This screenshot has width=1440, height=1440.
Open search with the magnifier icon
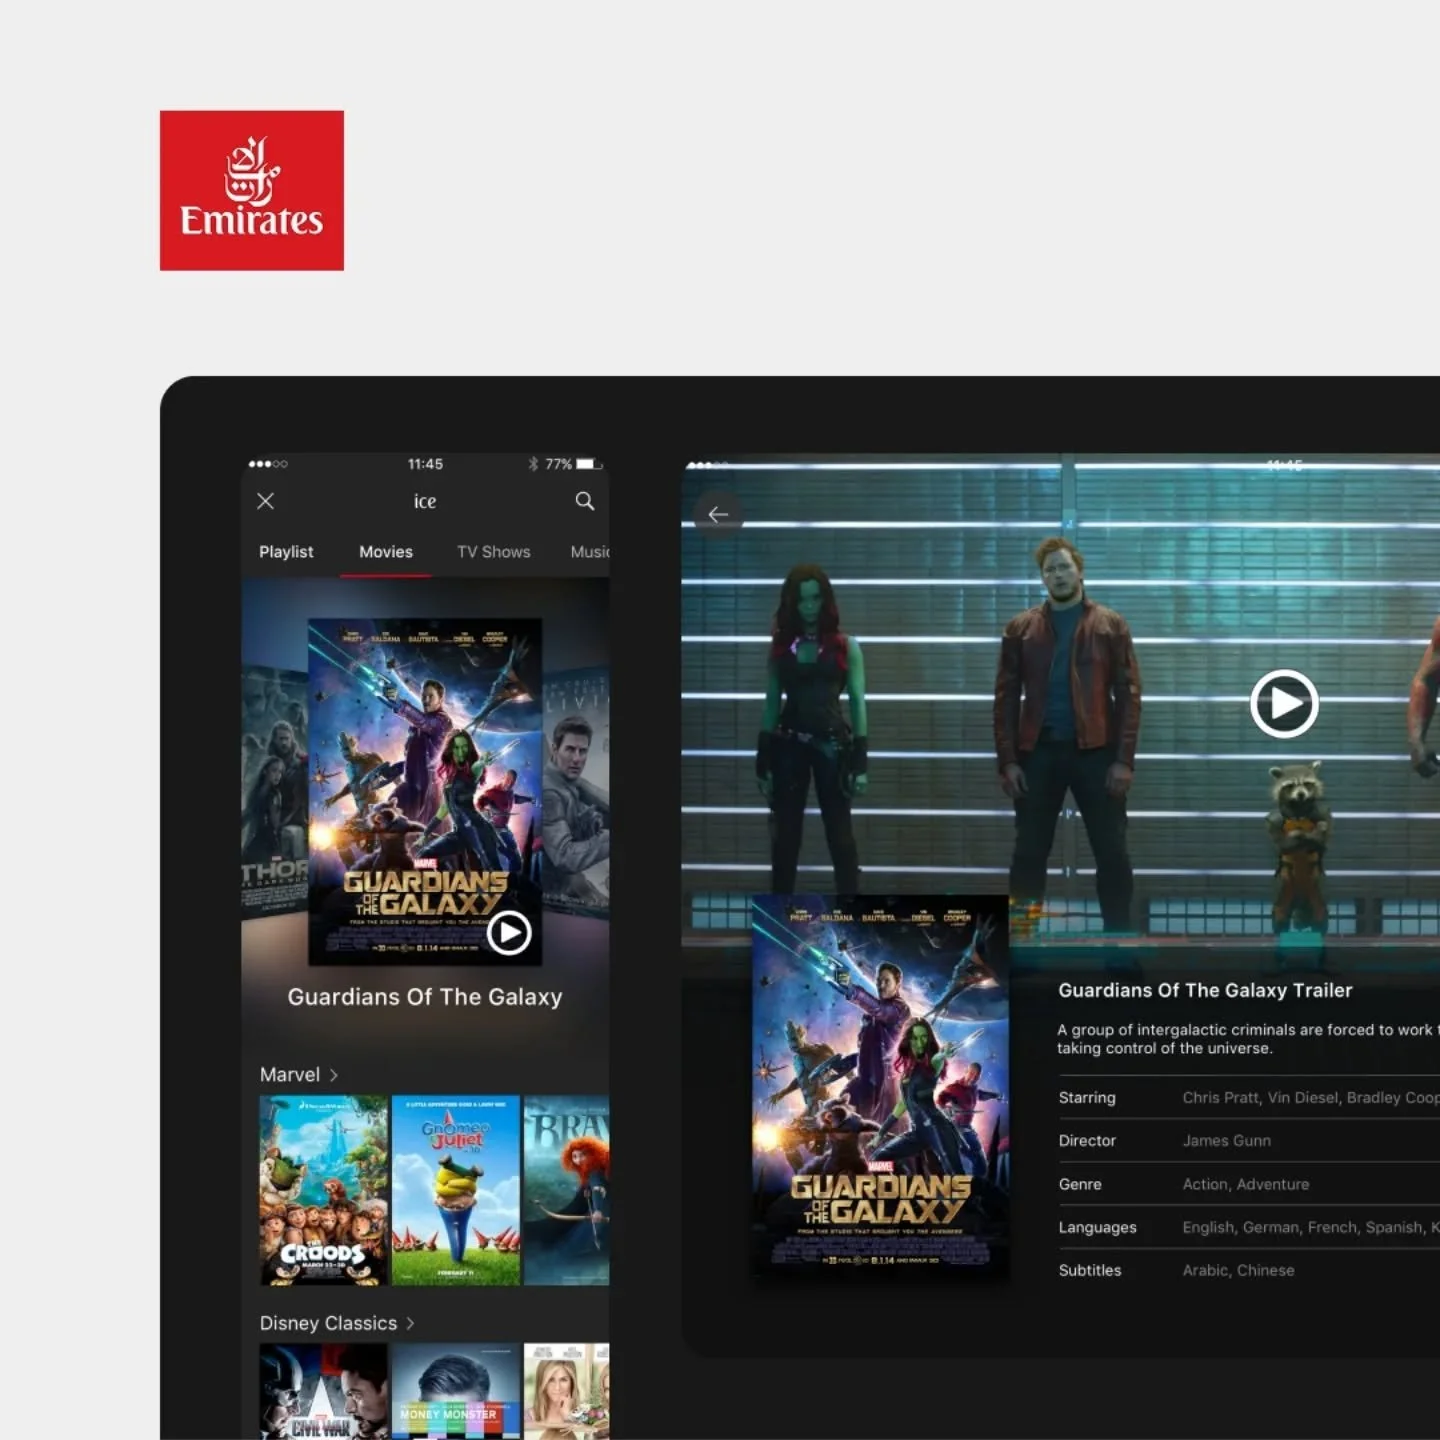[585, 501]
